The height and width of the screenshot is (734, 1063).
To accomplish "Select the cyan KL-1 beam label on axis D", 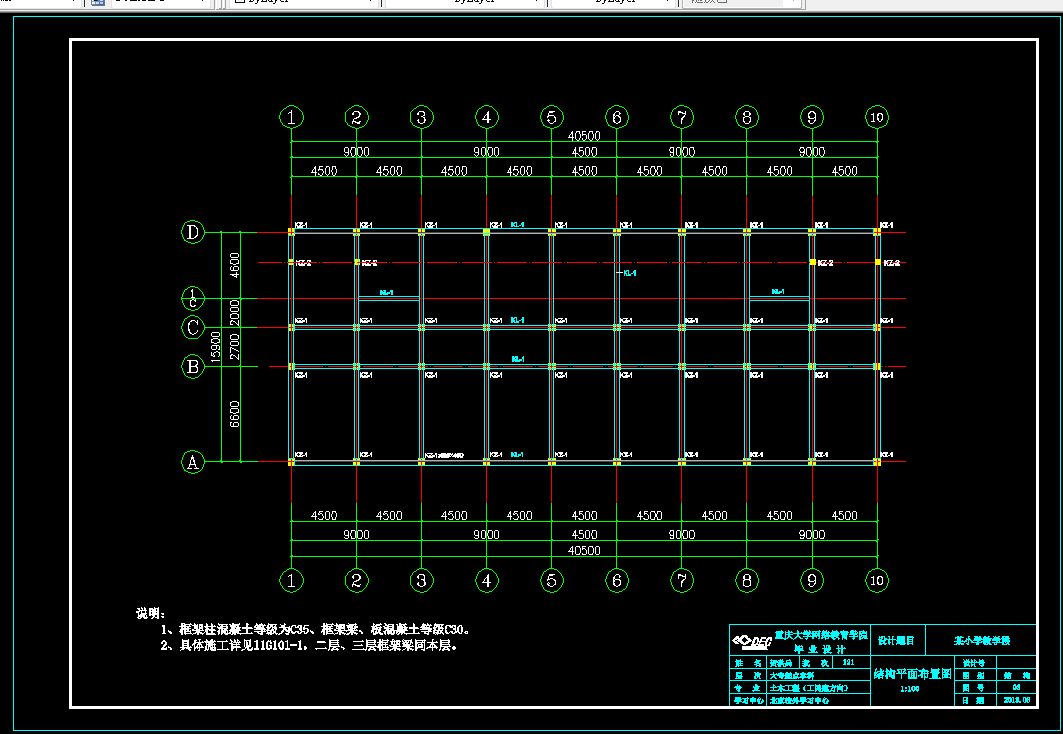I will 517,224.
